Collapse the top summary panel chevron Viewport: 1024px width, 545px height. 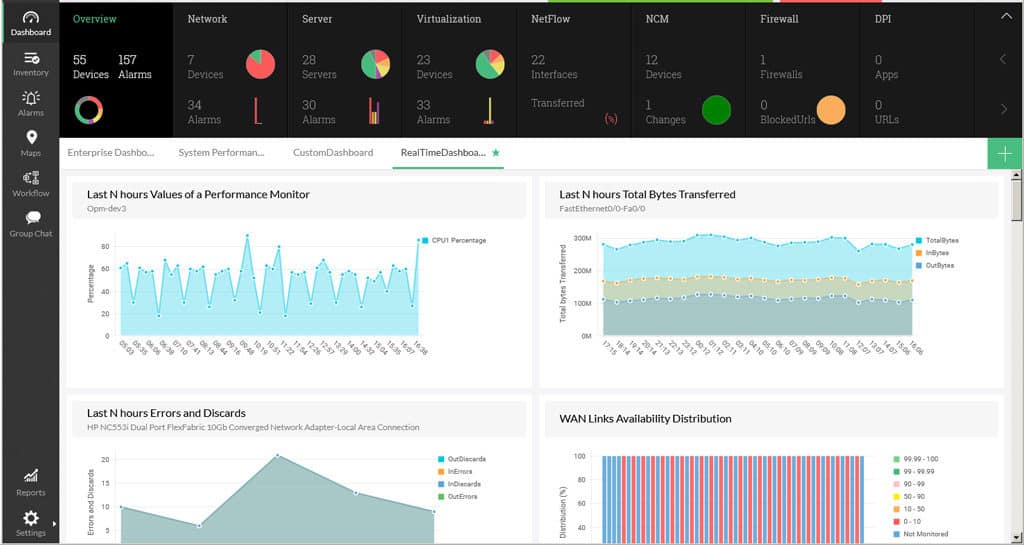1006,17
